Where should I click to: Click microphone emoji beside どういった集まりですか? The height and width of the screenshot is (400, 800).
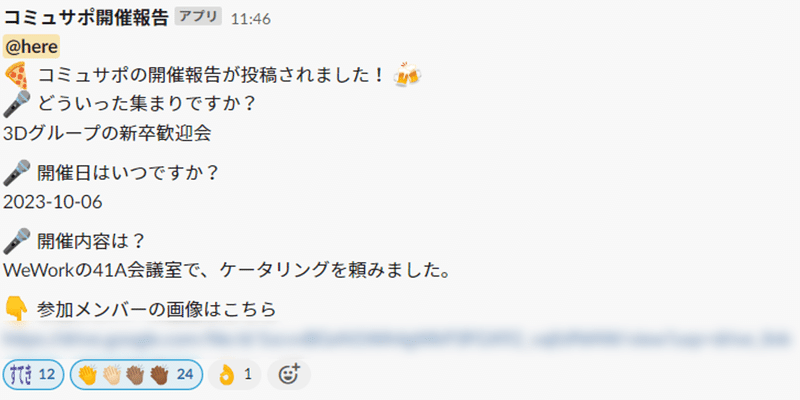tap(17, 105)
